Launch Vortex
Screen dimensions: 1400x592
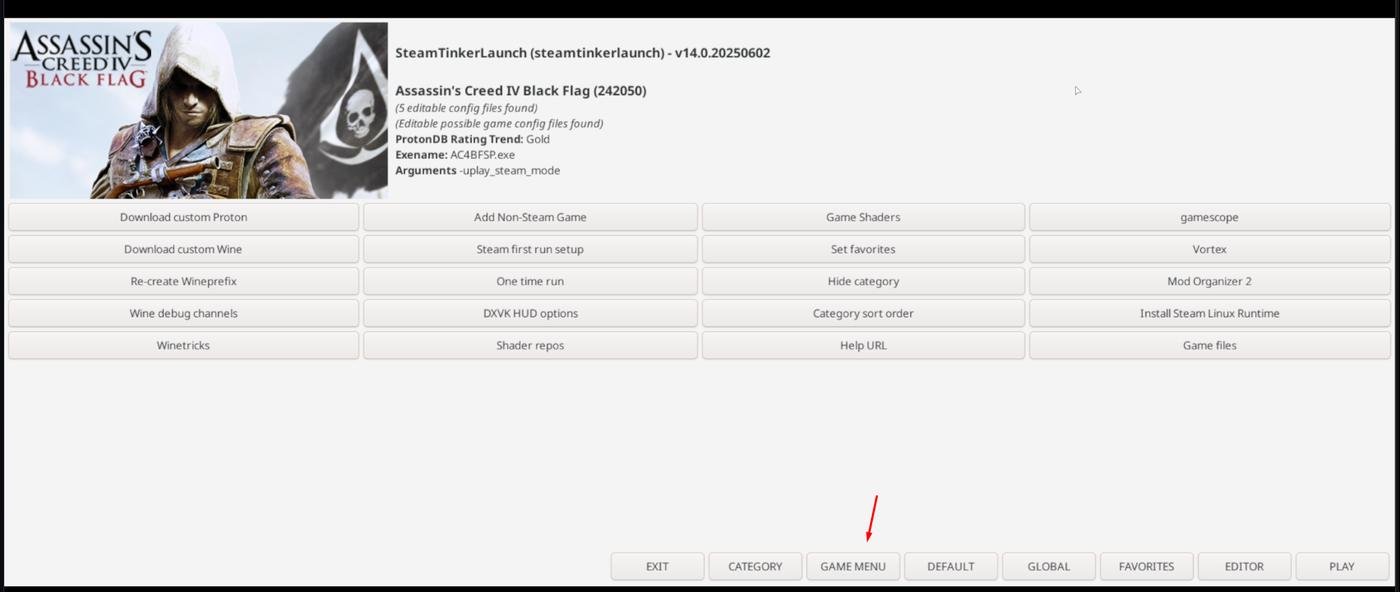pos(1209,249)
